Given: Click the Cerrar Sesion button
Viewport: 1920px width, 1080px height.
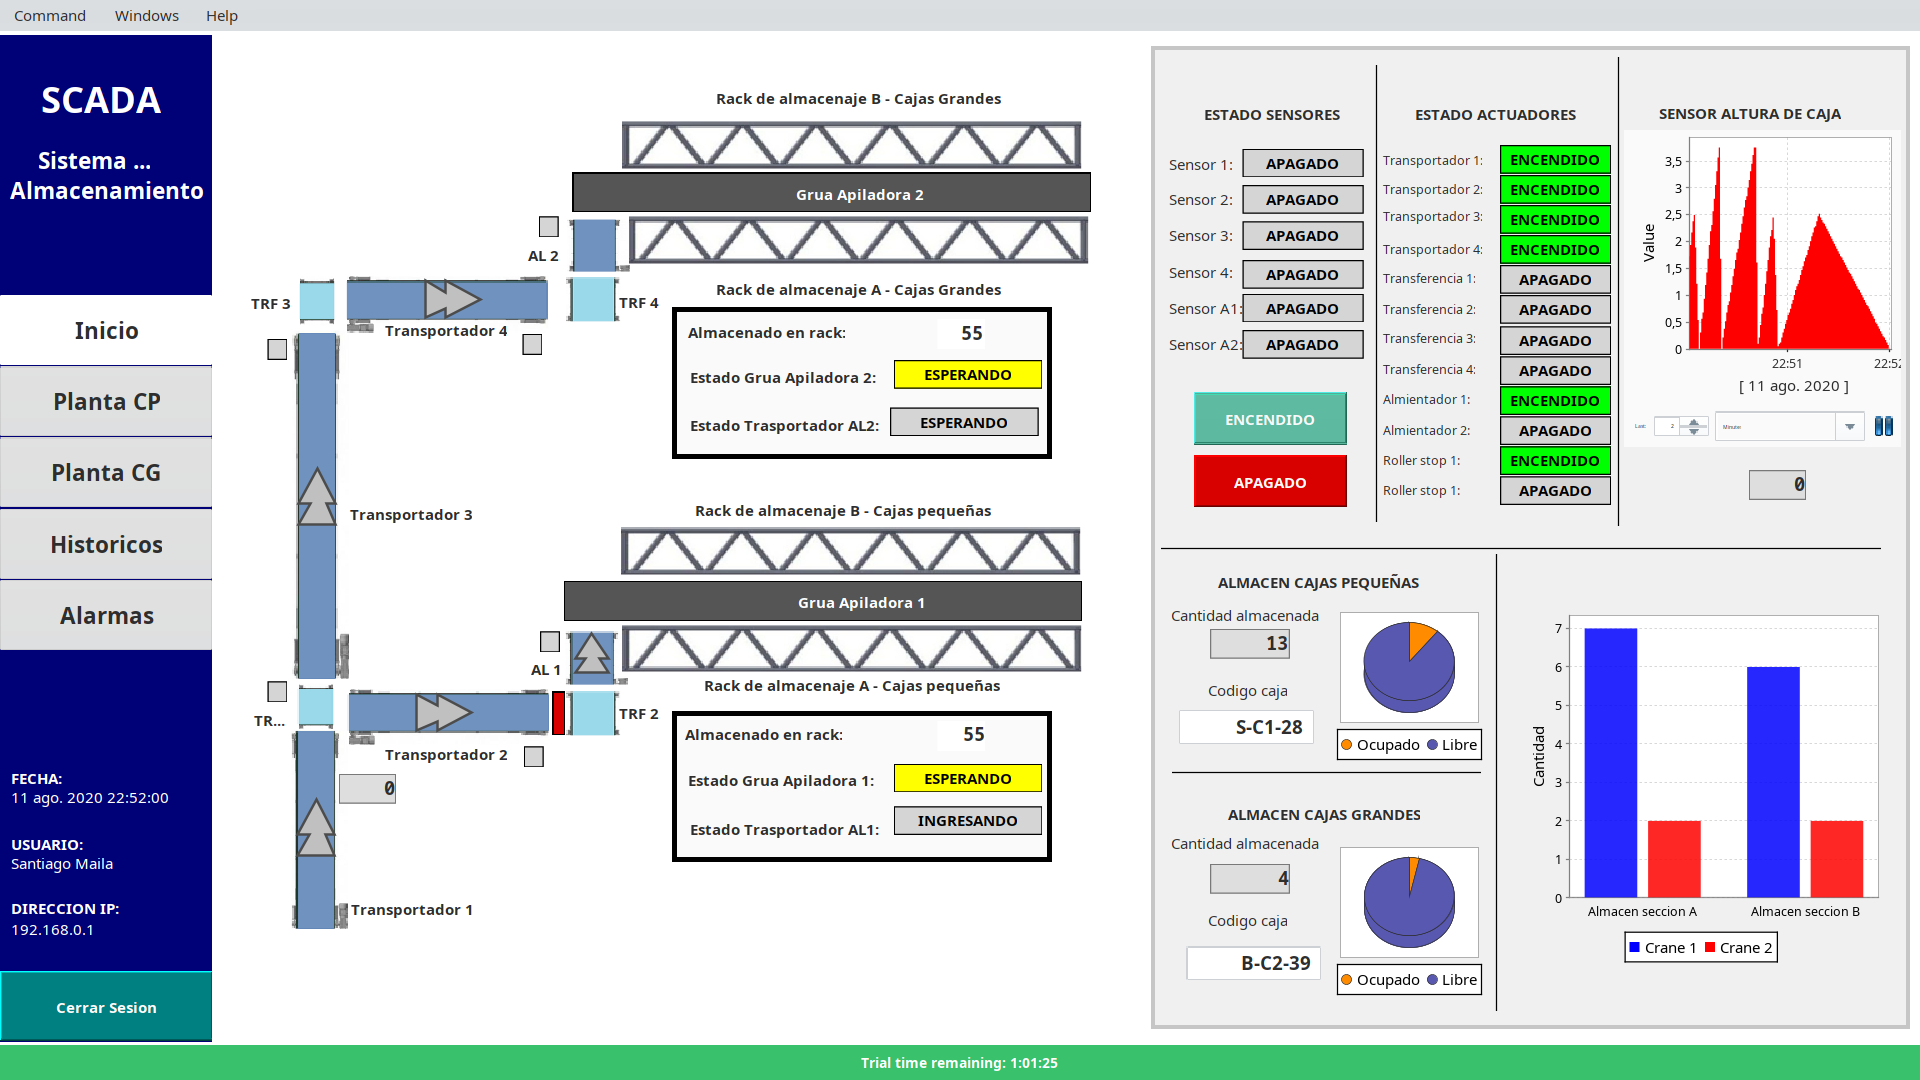Looking at the screenshot, I should 106,1007.
